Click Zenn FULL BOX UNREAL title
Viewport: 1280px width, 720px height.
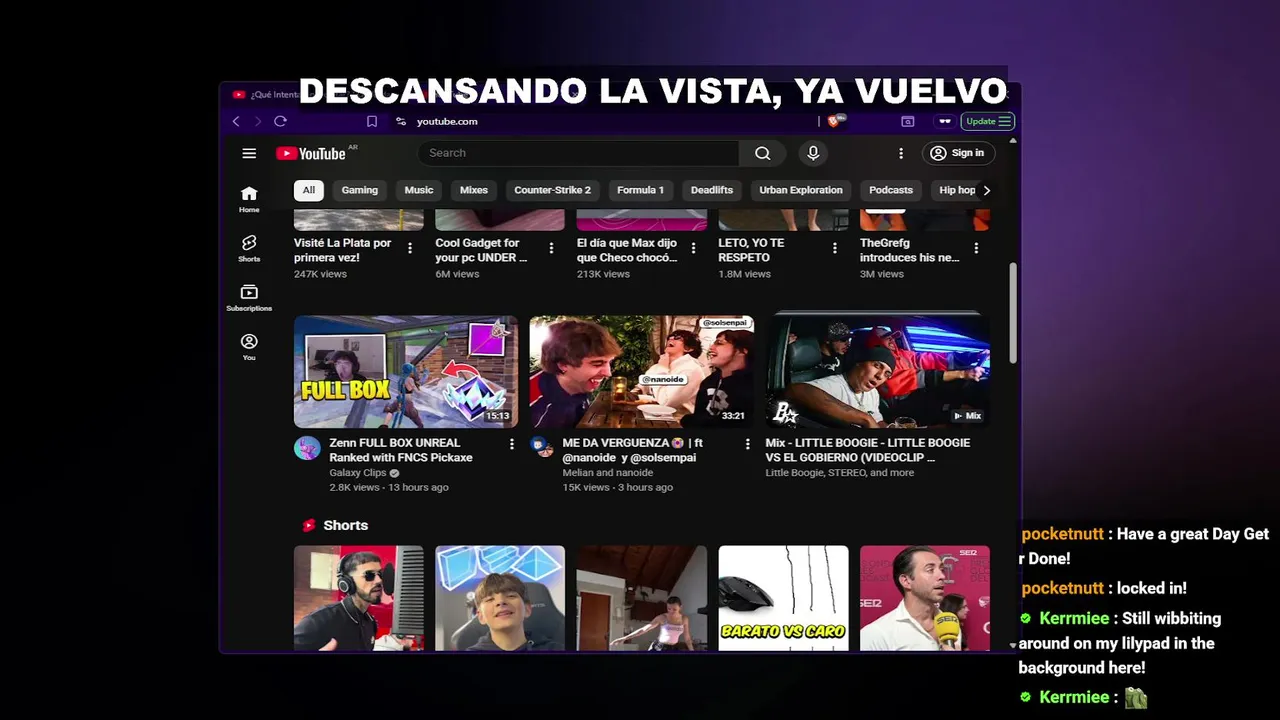(x=401, y=450)
